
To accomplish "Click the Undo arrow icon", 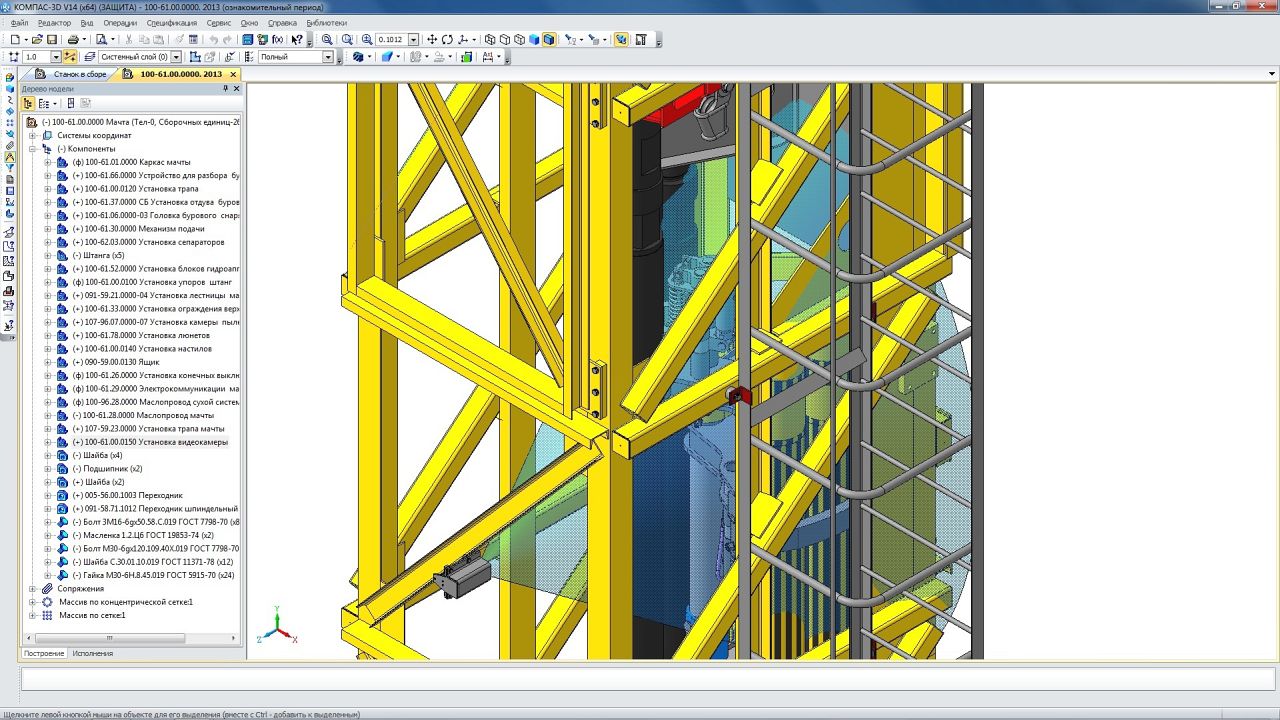I will (x=213, y=40).
